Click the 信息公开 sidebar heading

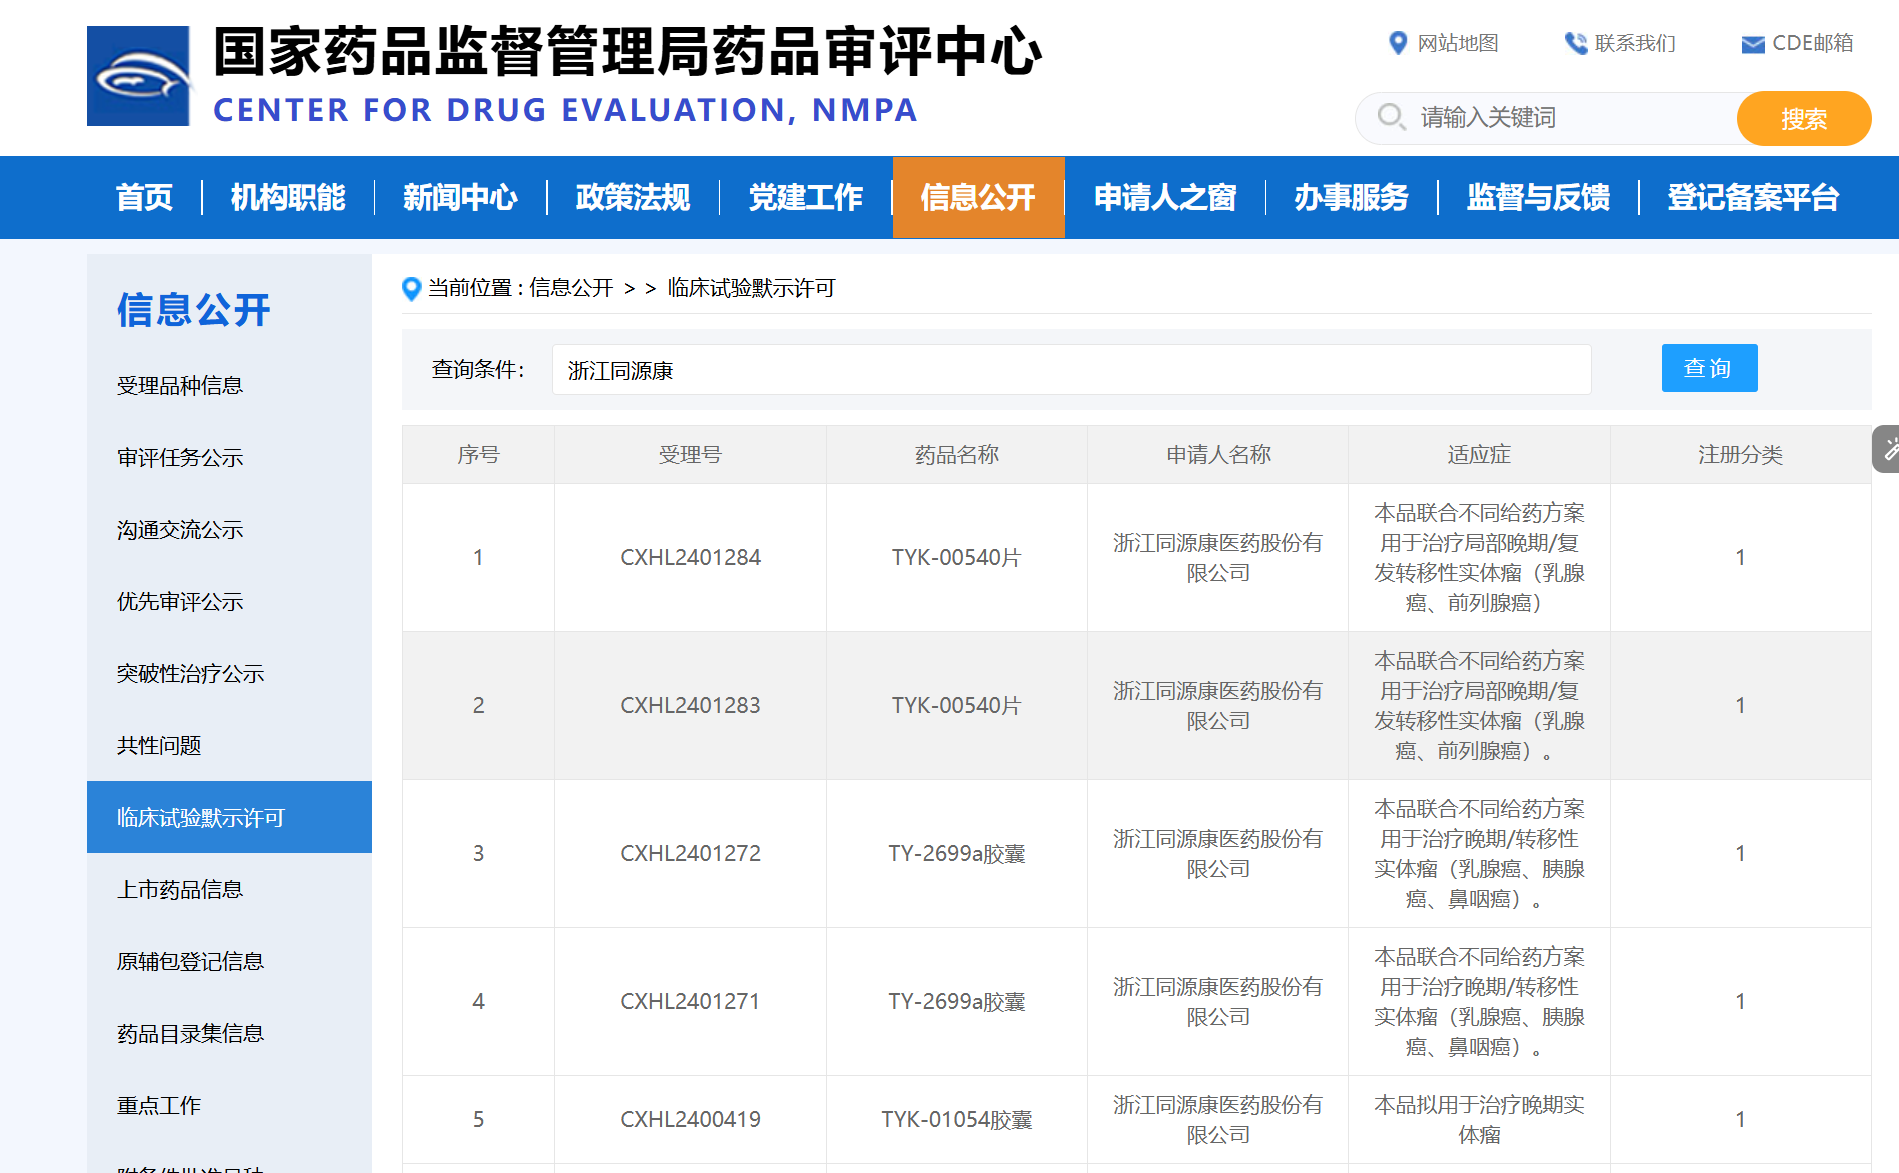point(194,310)
